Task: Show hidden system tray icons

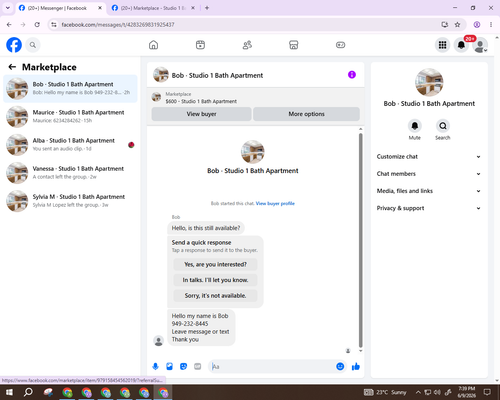Action: (418, 392)
